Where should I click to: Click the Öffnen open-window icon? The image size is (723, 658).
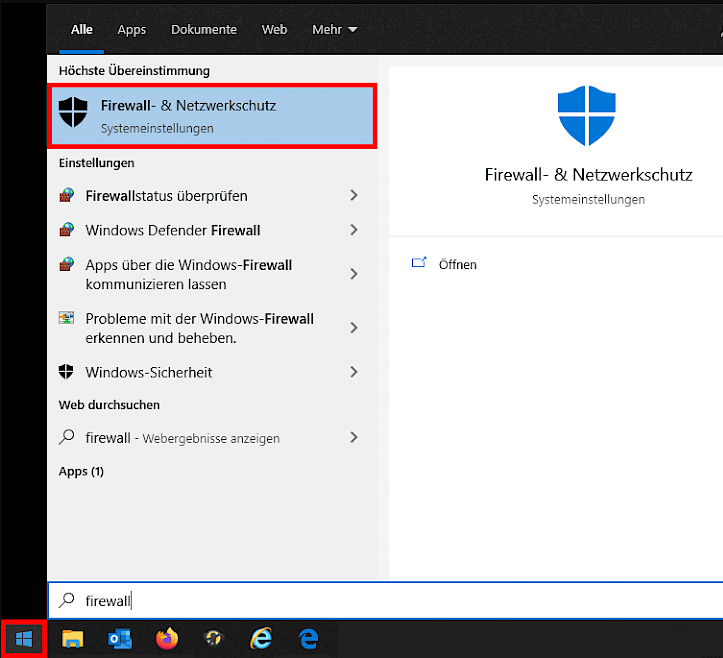click(419, 263)
